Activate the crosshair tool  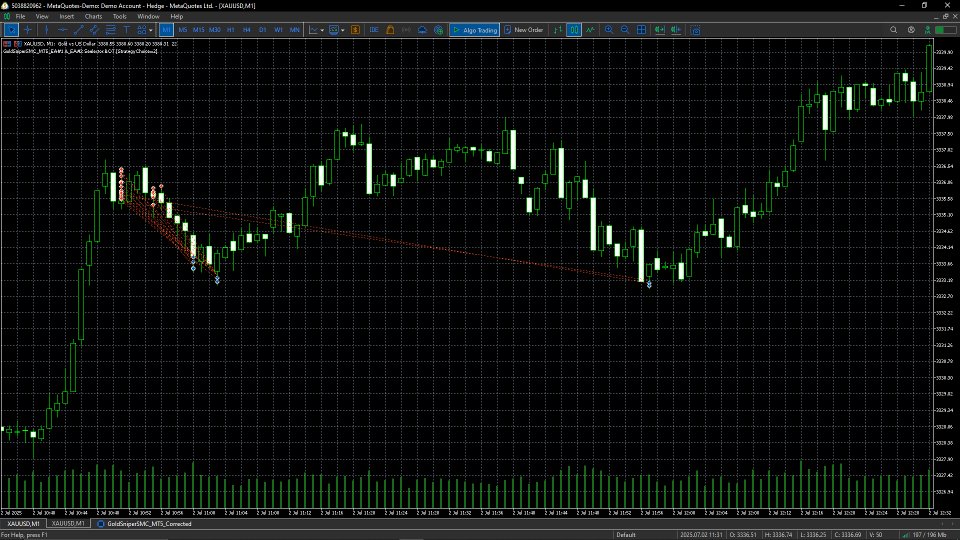(28, 29)
